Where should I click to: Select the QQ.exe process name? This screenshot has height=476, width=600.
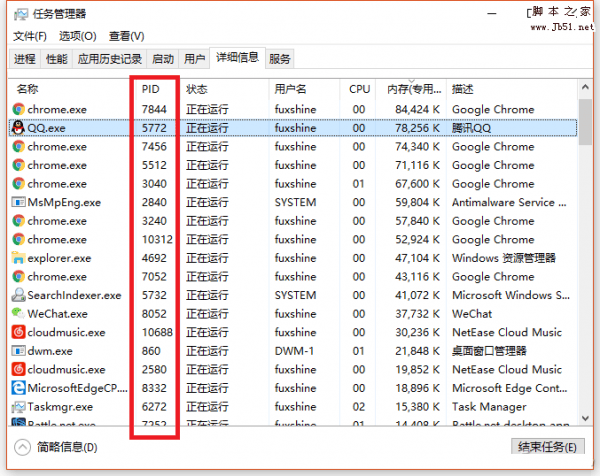tap(46, 128)
